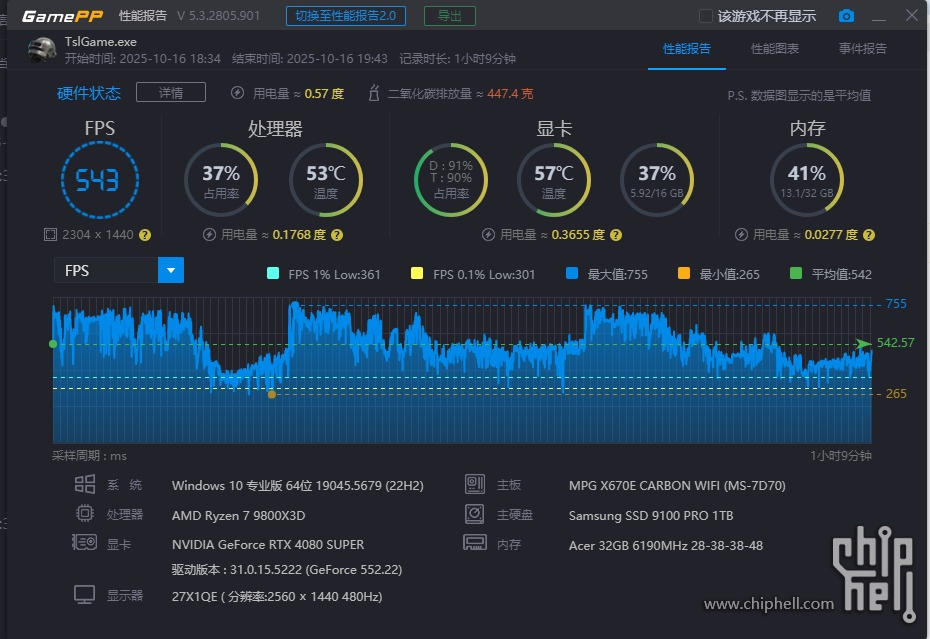
Task: Click the FPS metric selection box
Action: [106, 270]
